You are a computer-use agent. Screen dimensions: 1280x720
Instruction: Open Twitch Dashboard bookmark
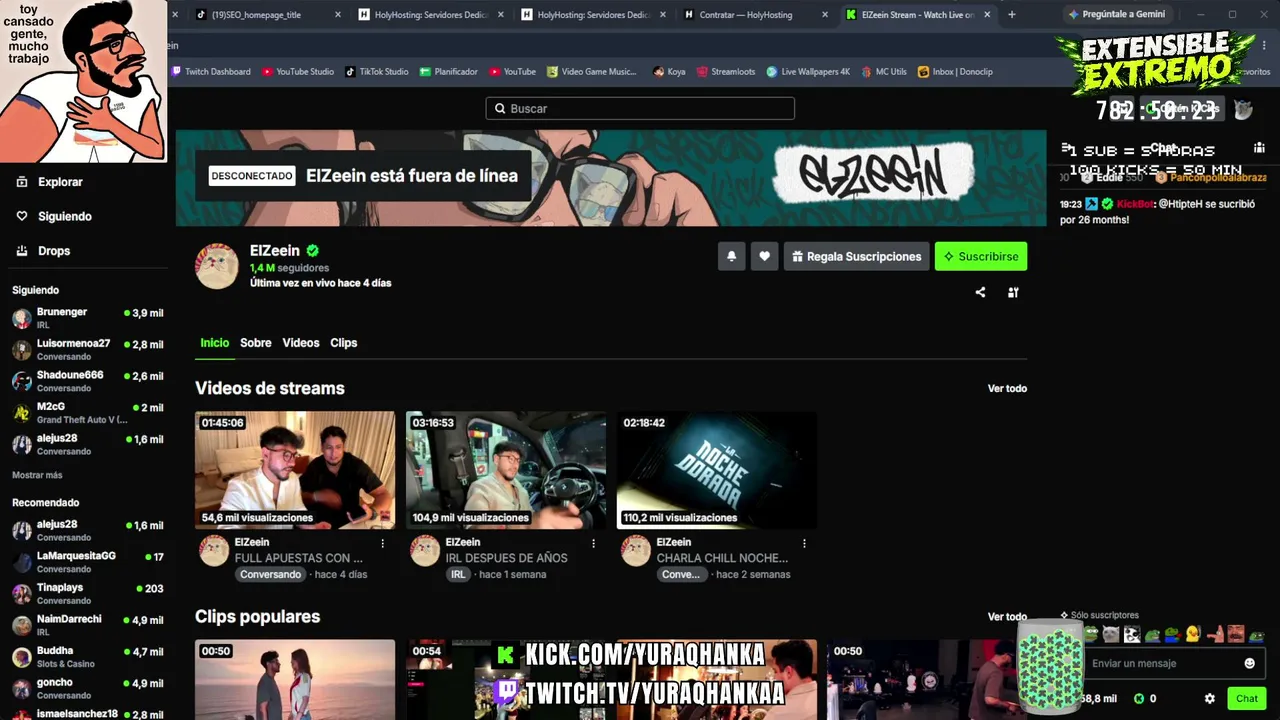(x=211, y=72)
